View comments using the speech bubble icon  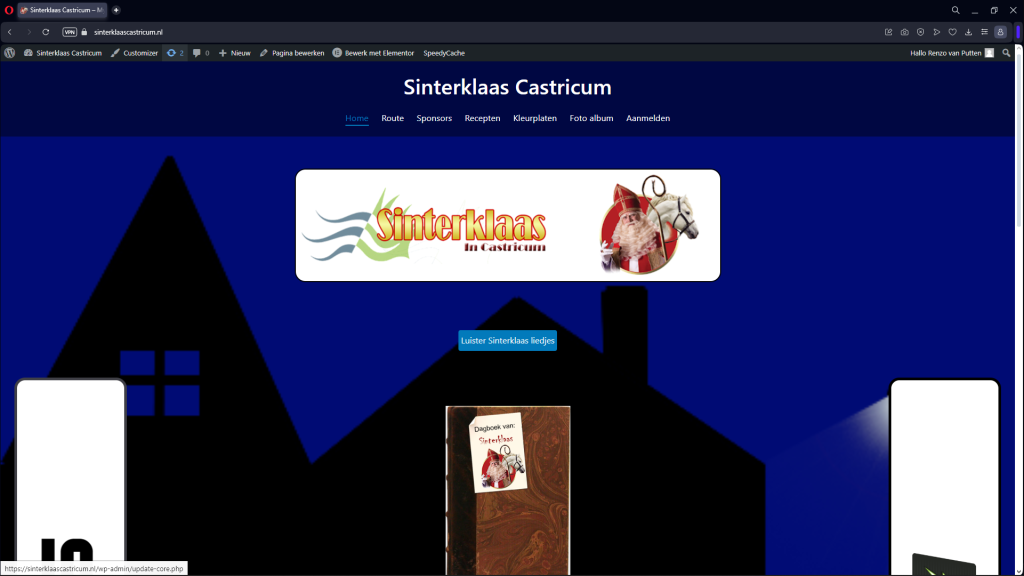pyautogui.click(x=198, y=53)
